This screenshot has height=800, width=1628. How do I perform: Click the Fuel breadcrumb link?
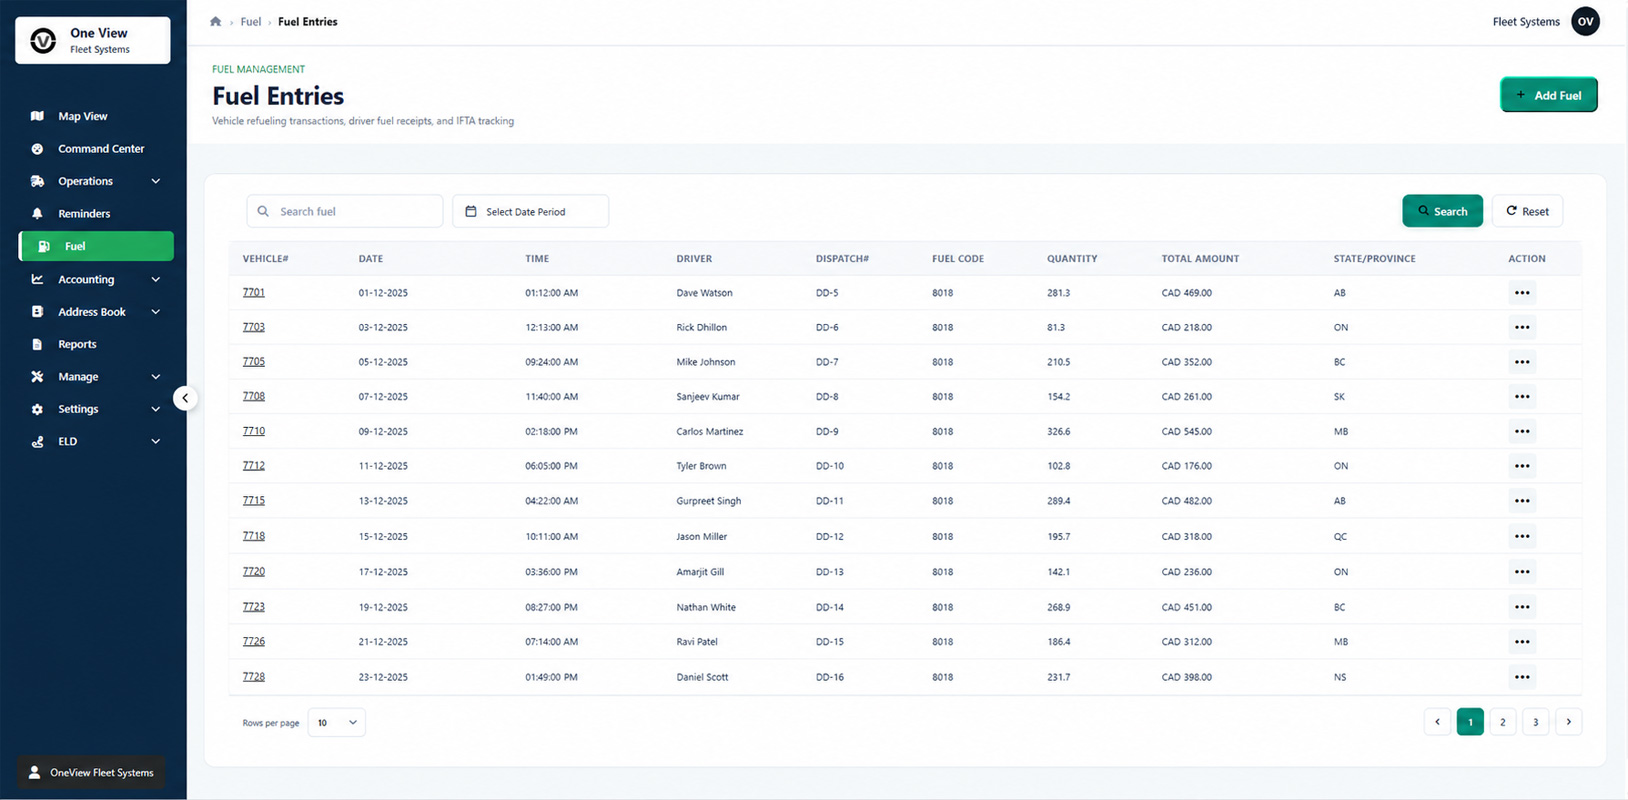pyautogui.click(x=250, y=21)
